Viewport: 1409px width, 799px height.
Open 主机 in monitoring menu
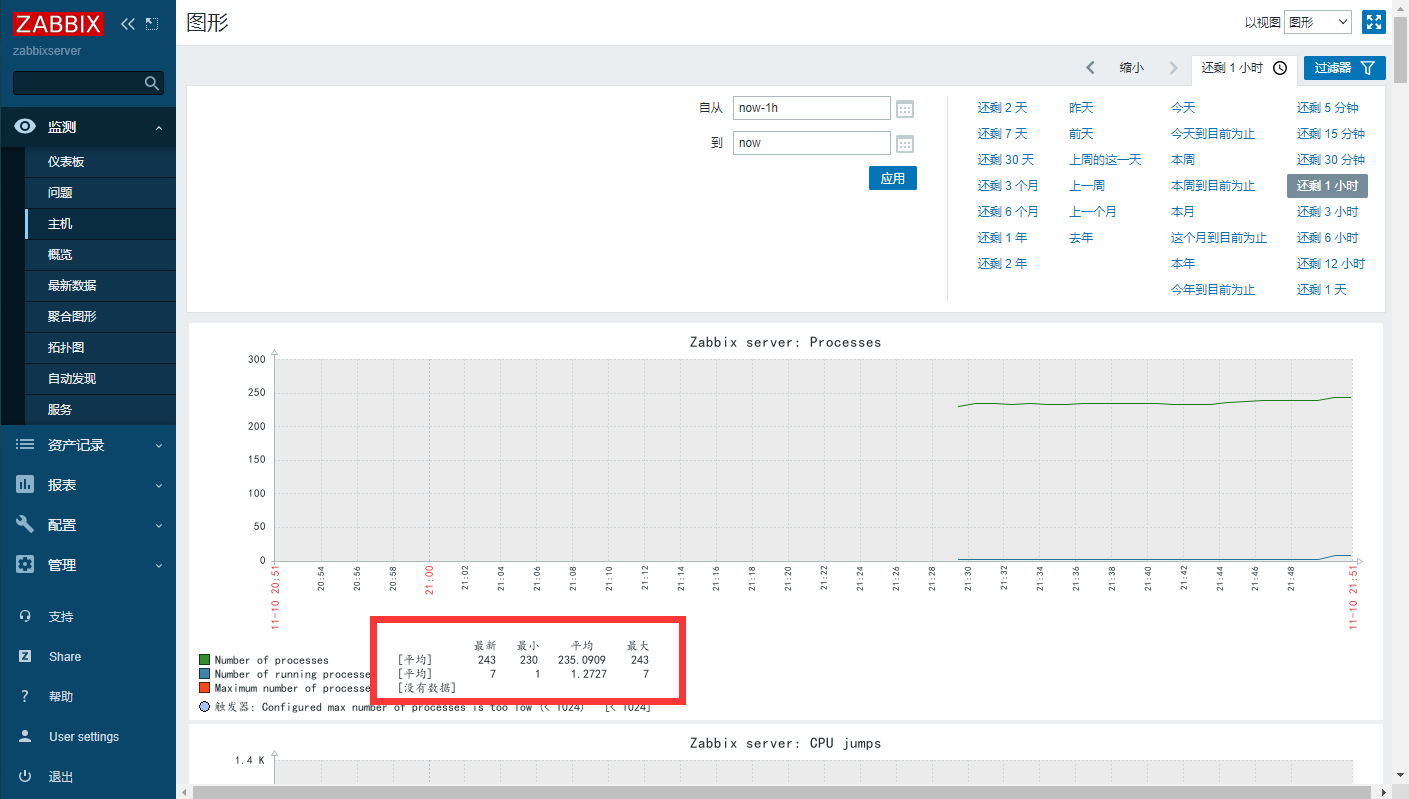coord(60,224)
